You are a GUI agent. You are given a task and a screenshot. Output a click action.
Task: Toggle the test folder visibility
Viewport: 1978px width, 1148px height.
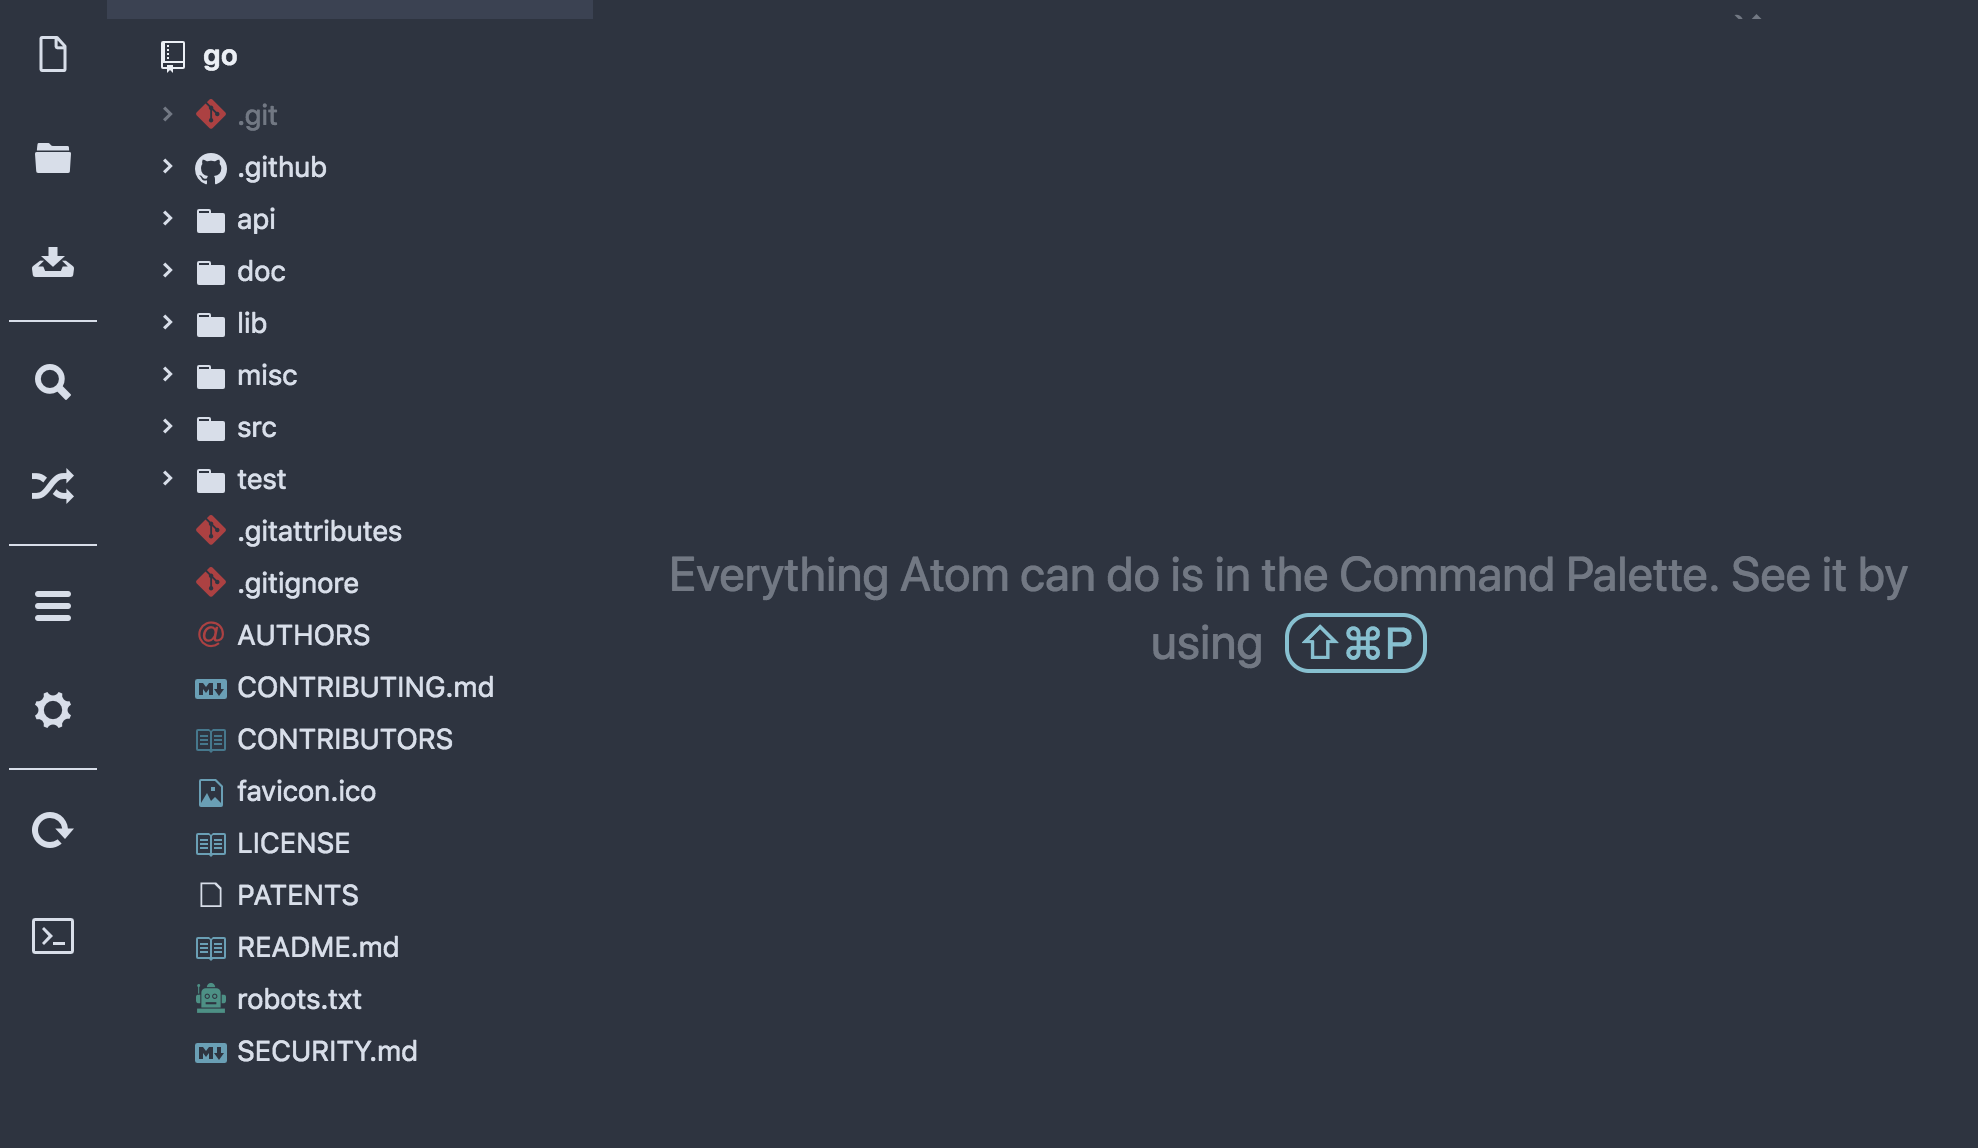tap(167, 478)
